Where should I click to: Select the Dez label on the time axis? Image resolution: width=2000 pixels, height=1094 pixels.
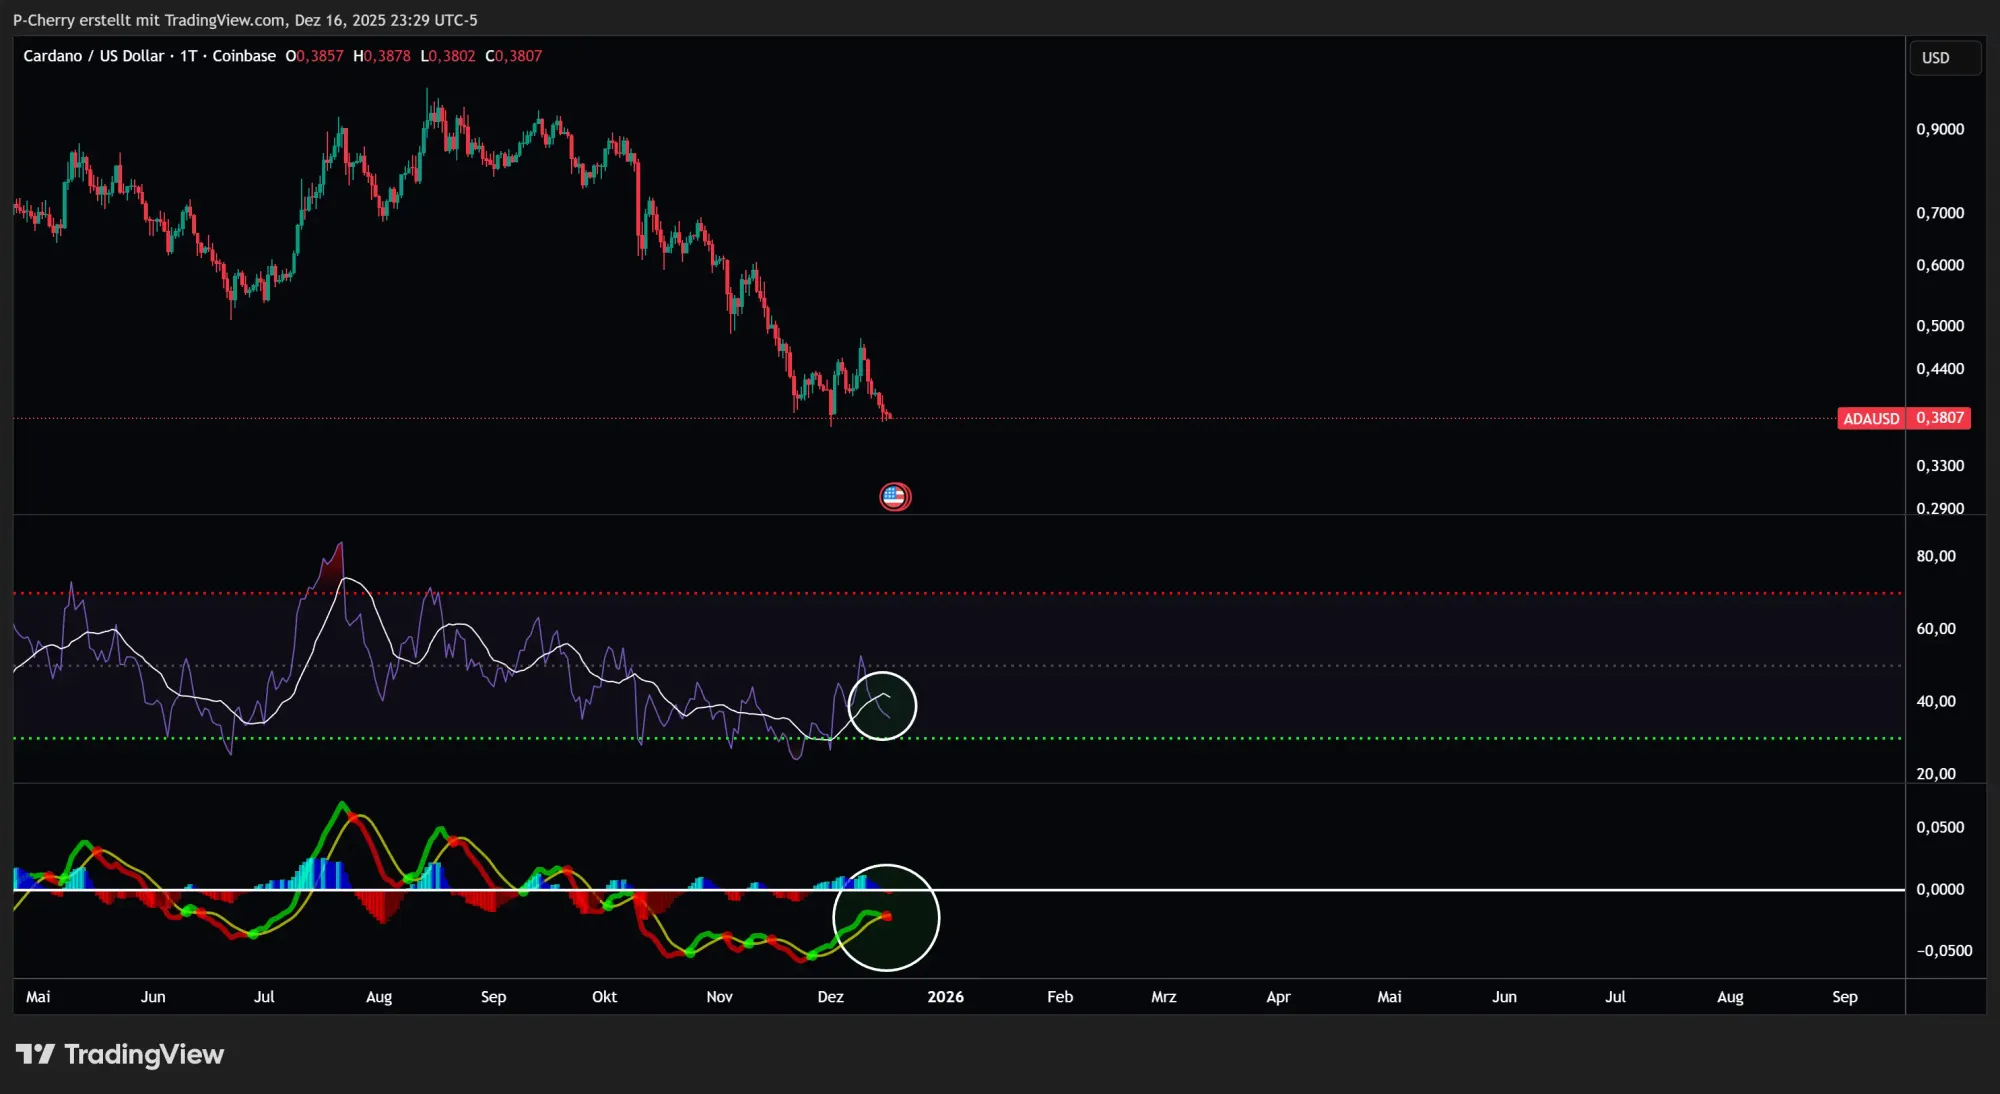click(831, 997)
